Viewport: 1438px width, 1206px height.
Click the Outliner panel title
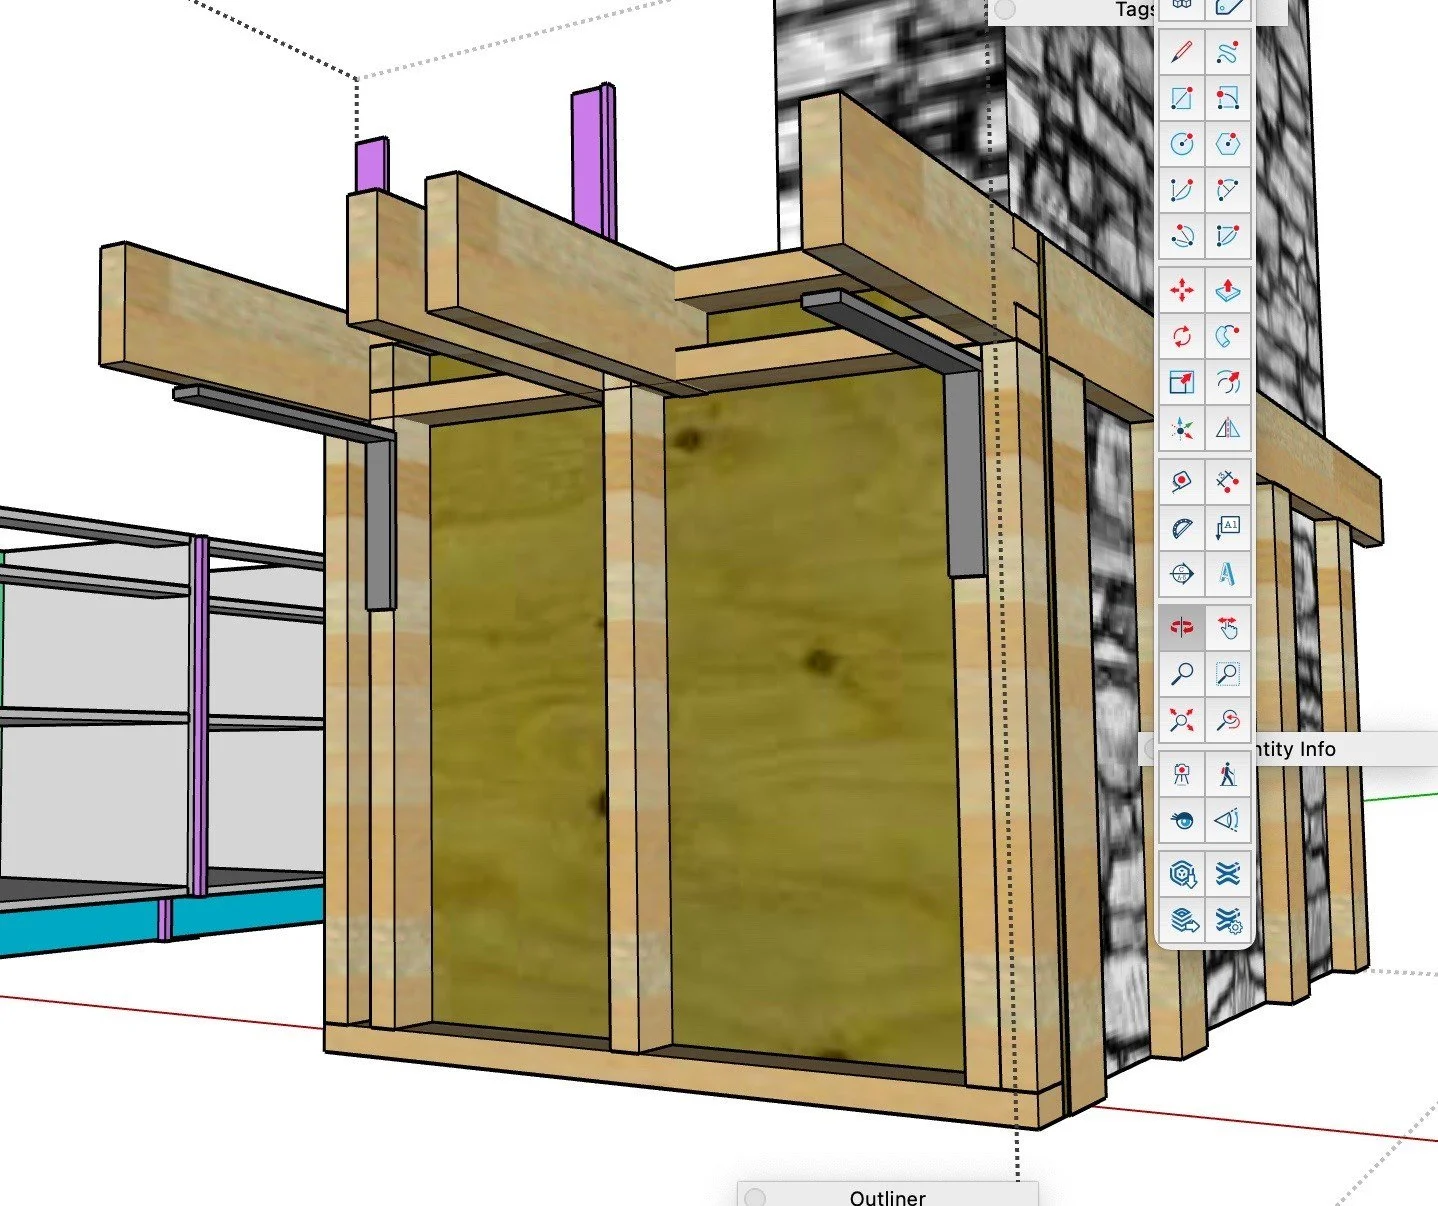(888, 1197)
